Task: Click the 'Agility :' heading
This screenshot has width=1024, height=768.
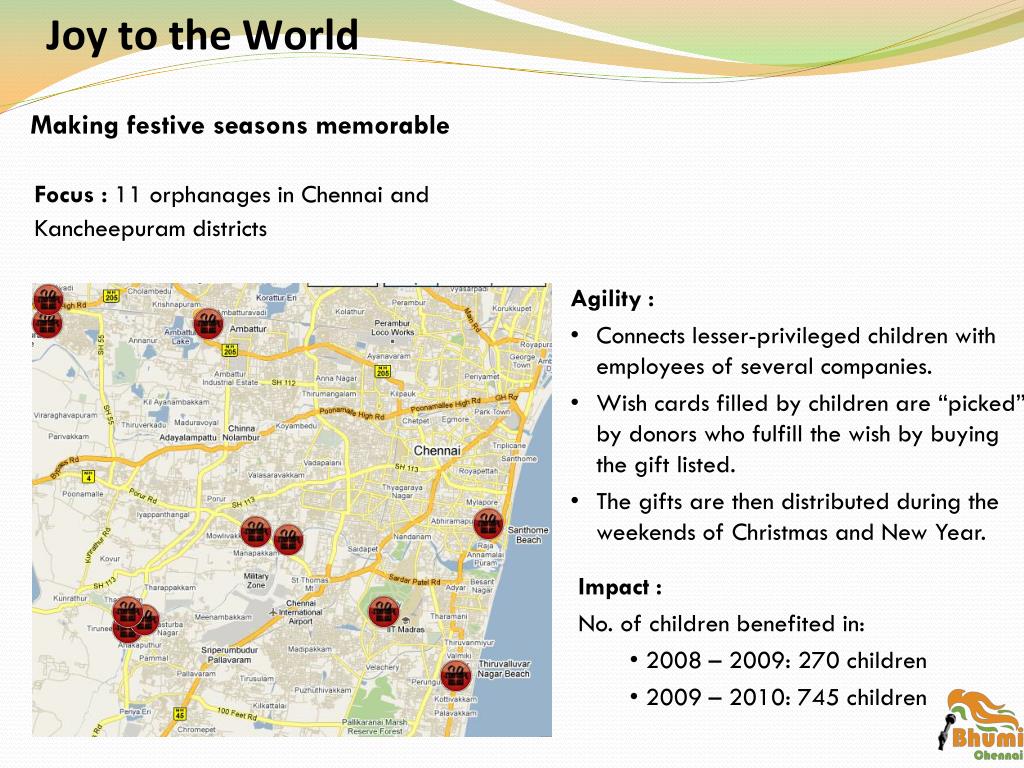Action: 612,299
